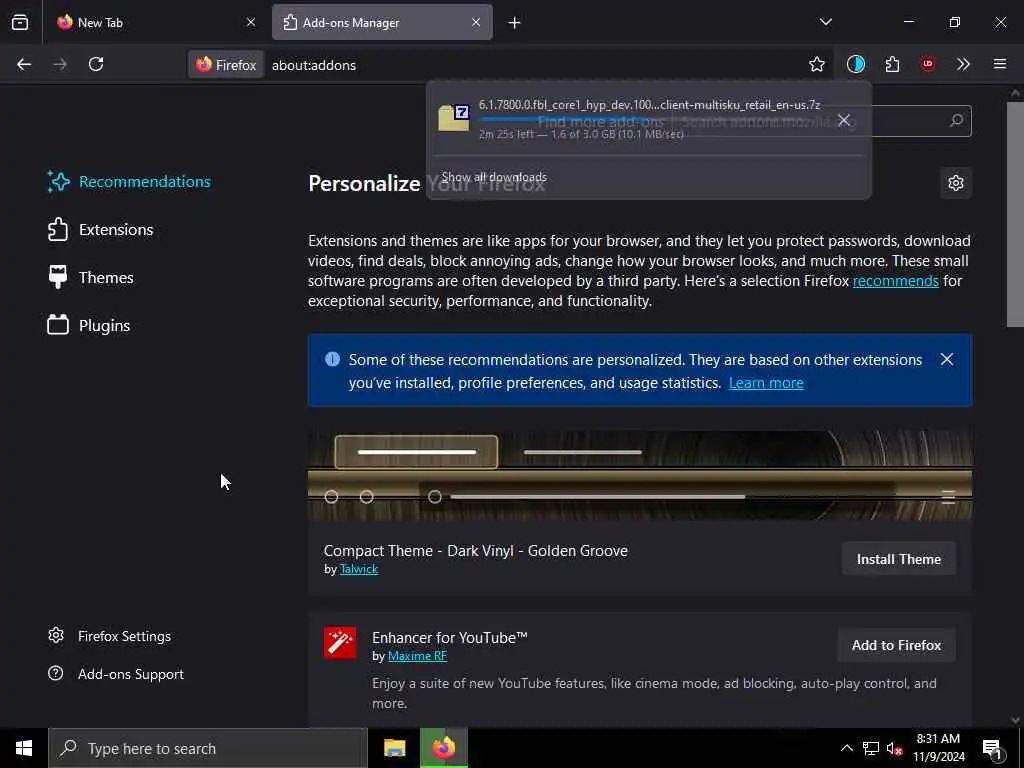Open File Explorer from taskbar

pyautogui.click(x=394, y=748)
